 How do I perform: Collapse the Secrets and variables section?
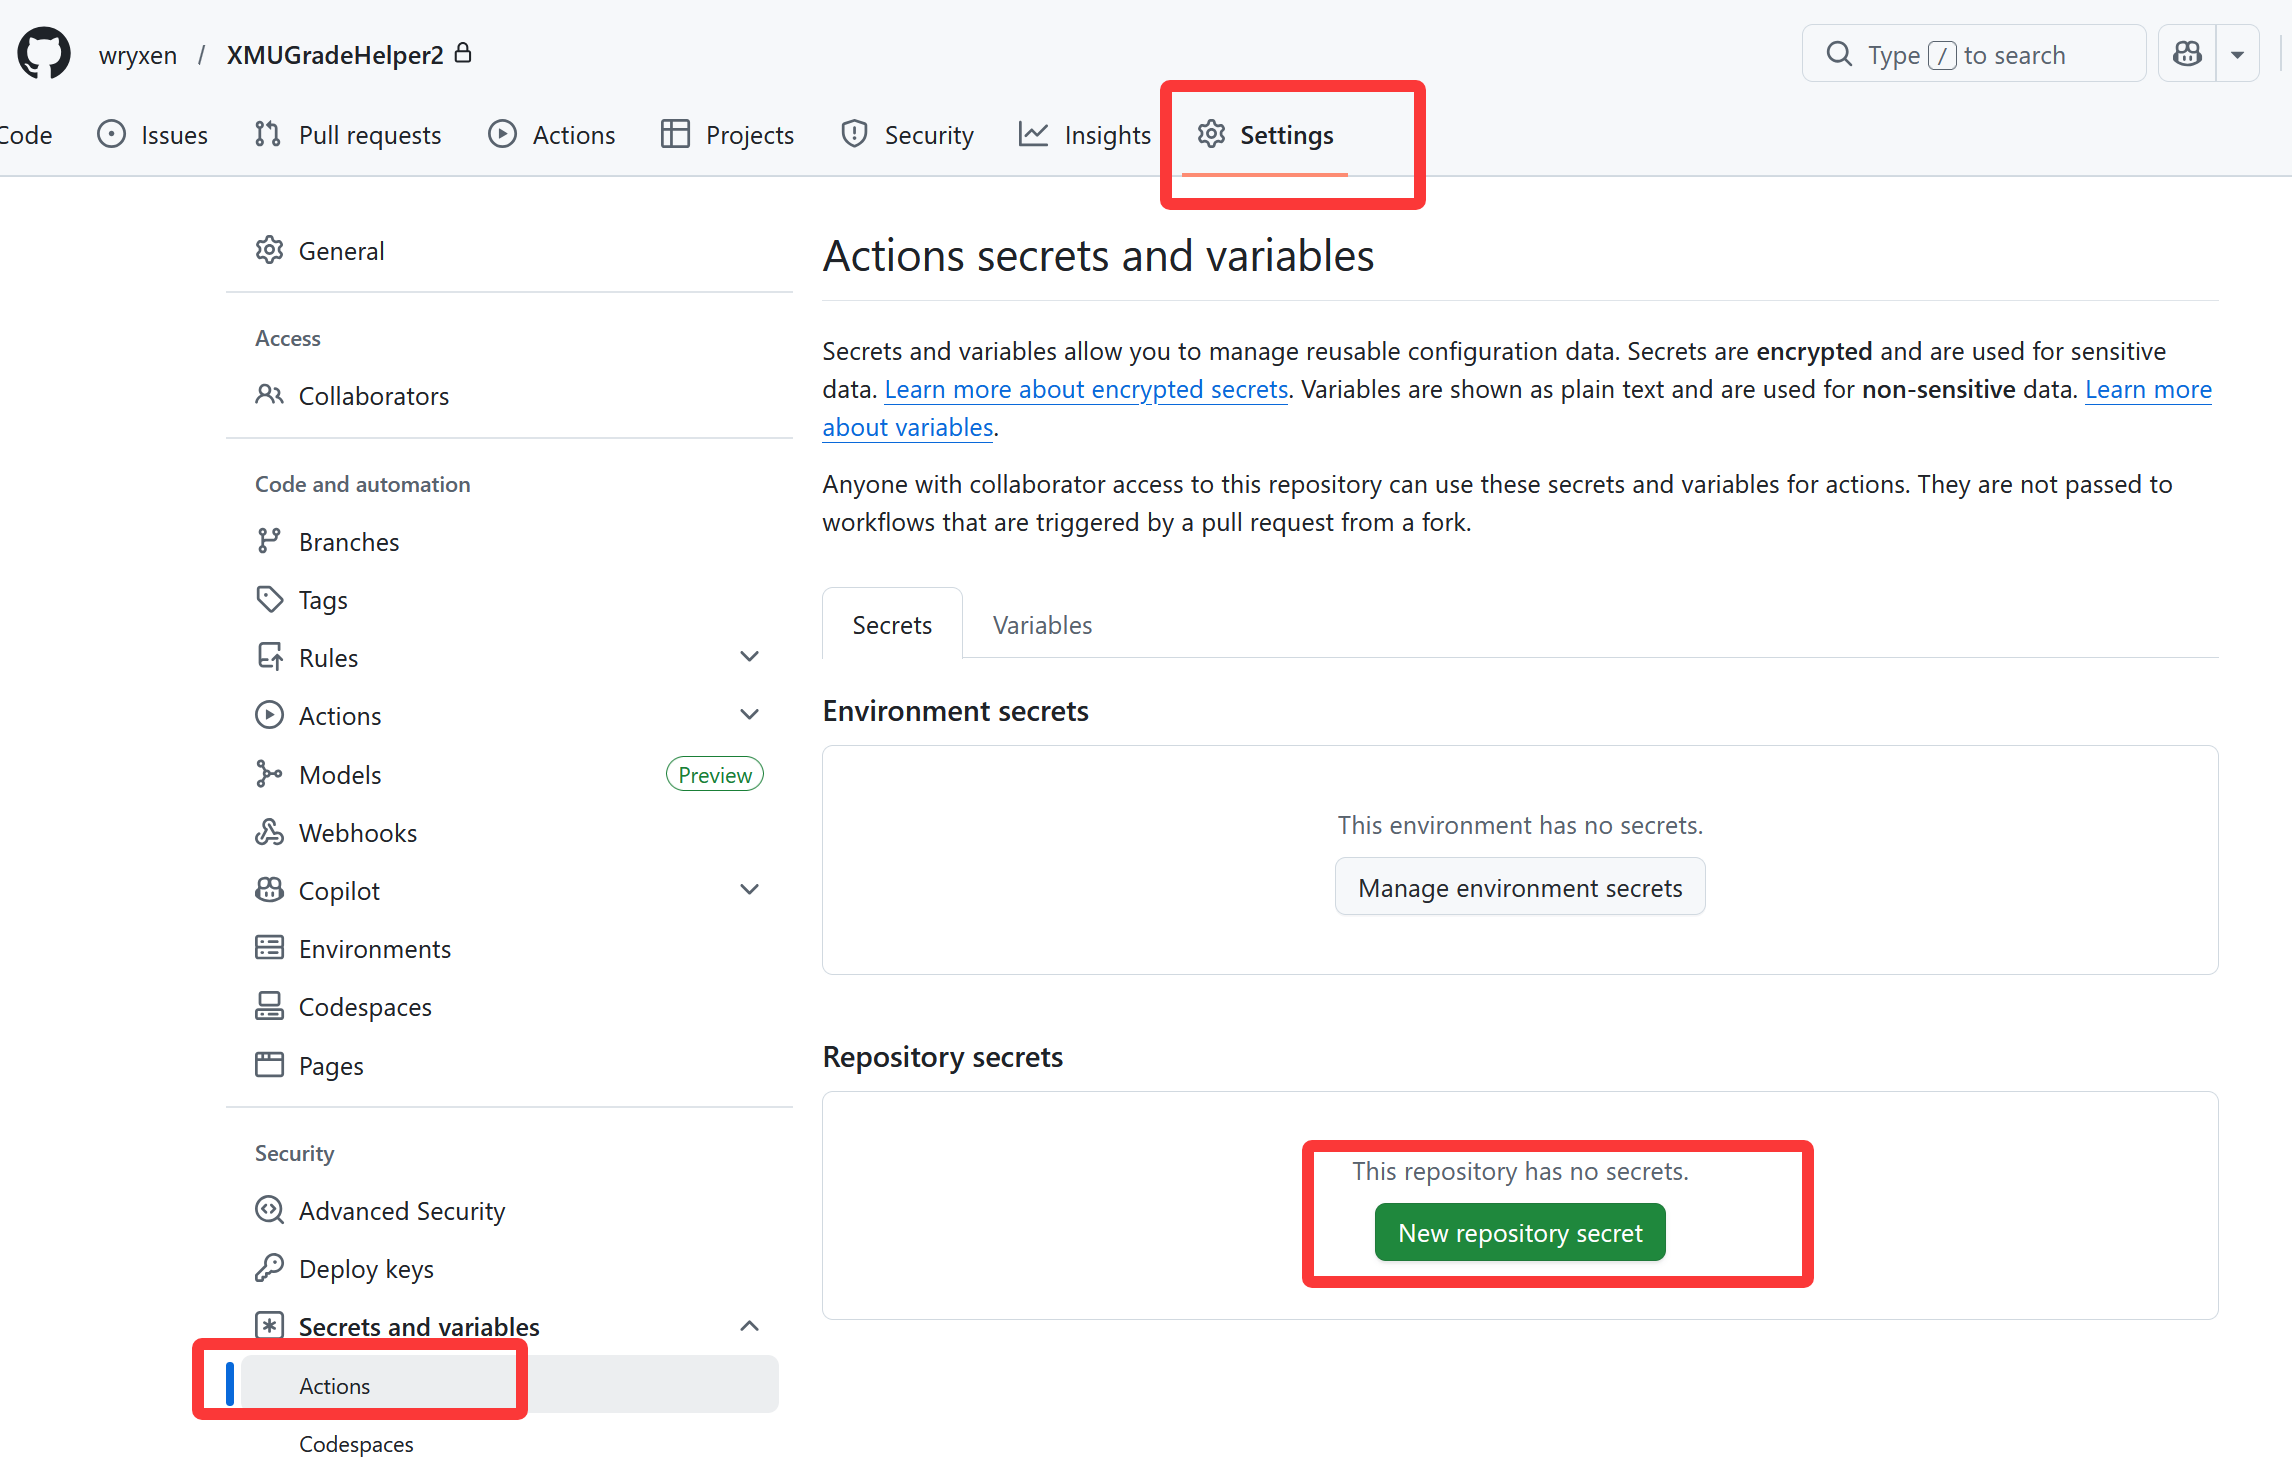[749, 1326]
